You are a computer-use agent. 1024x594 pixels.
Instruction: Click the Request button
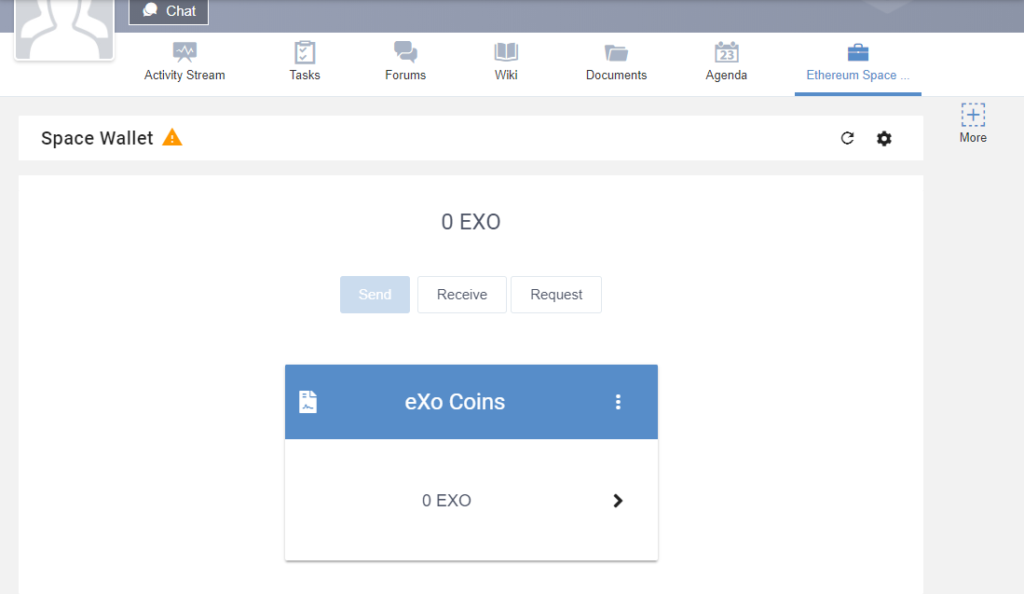pos(556,294)
